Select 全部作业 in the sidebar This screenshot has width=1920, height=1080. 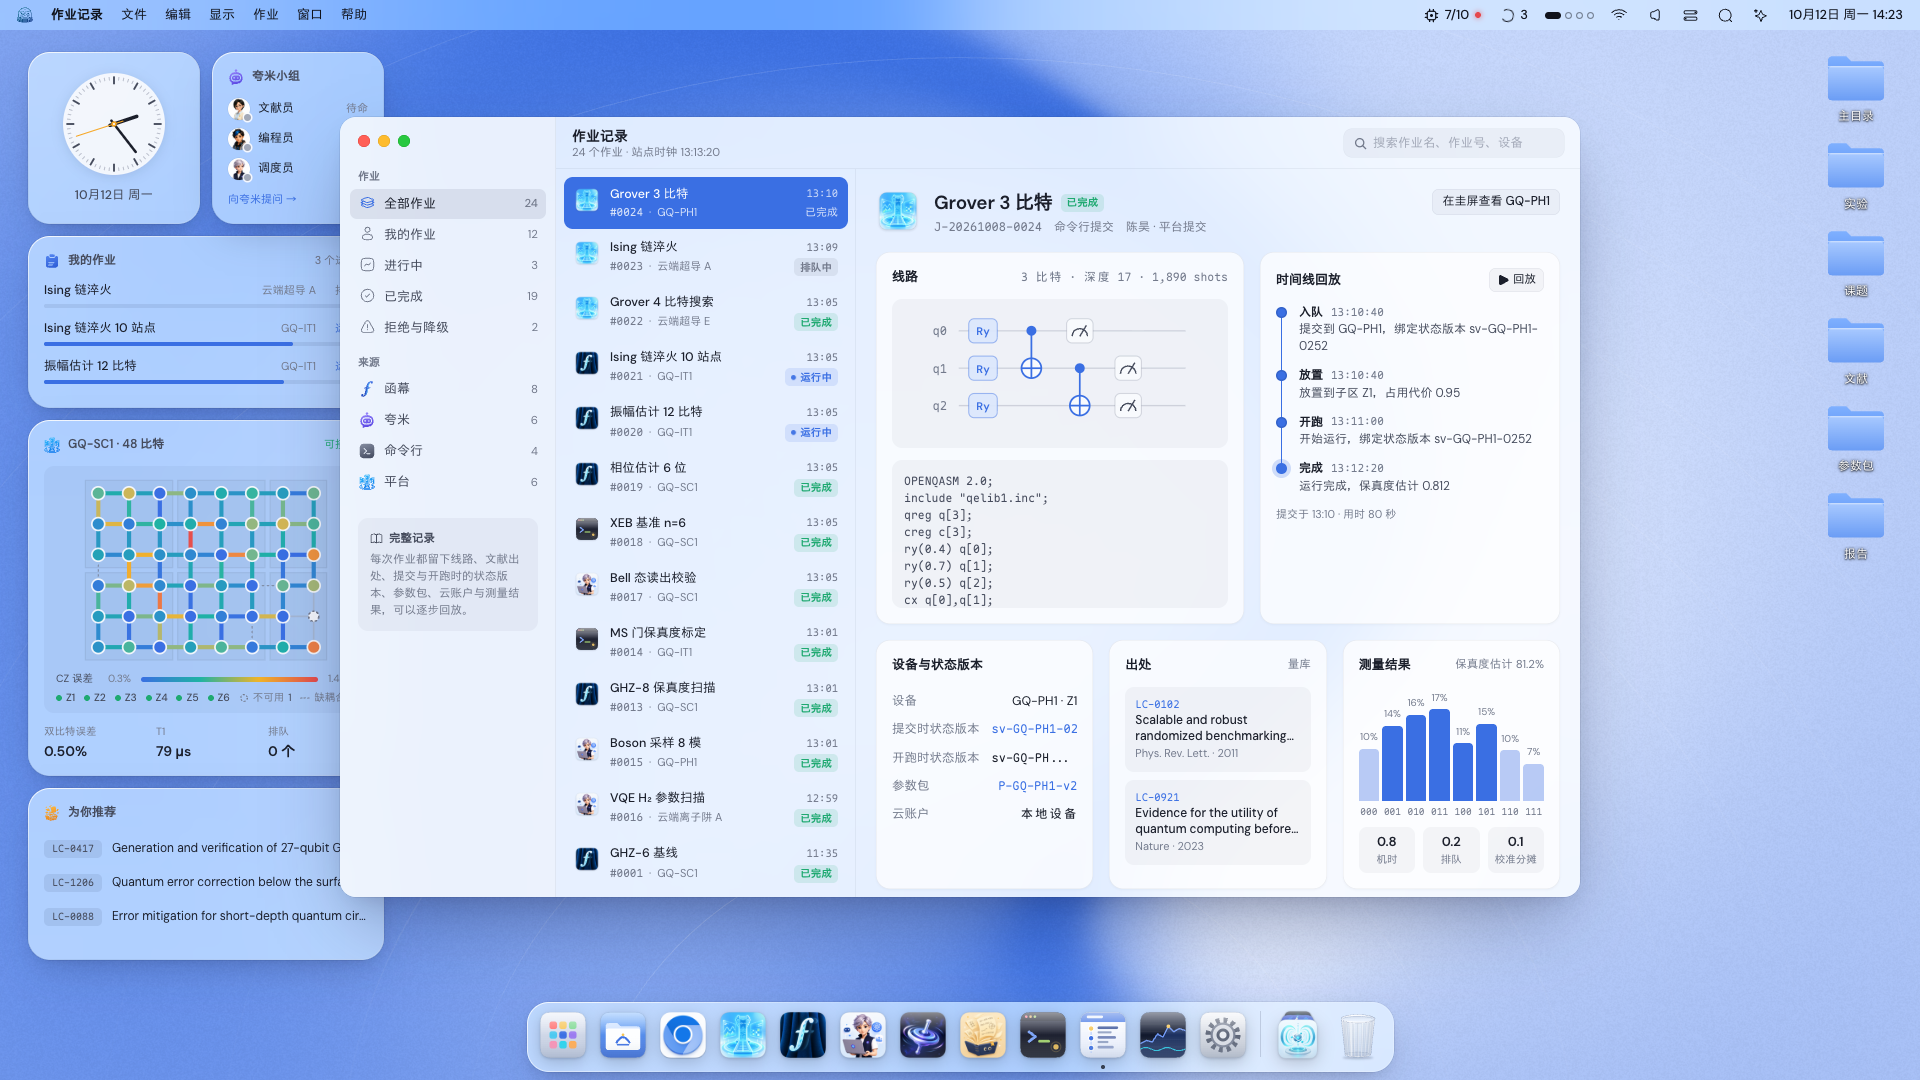(x=447, y=203)
